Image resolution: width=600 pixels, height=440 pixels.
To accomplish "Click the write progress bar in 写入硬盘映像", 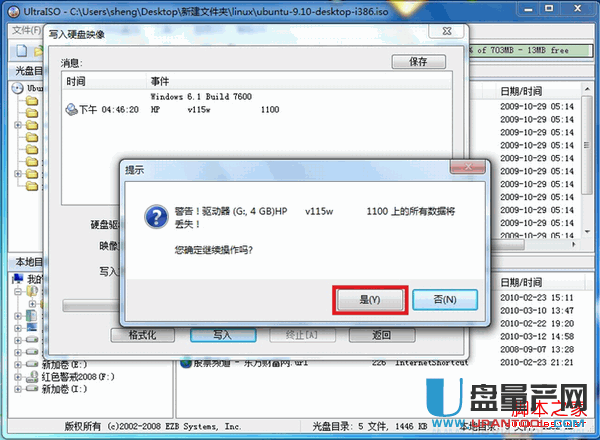I will click(91, 306).
